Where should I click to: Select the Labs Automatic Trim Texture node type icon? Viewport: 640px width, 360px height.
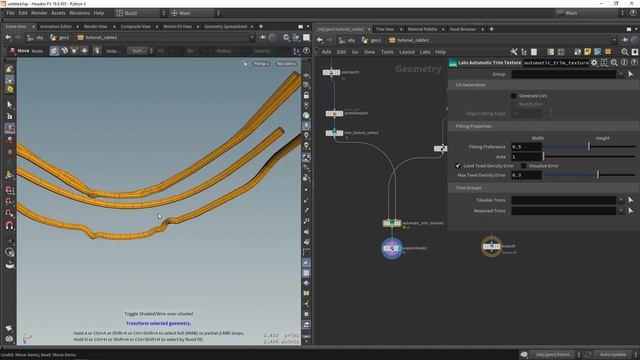pyautogui.click(x=453, y=63)
